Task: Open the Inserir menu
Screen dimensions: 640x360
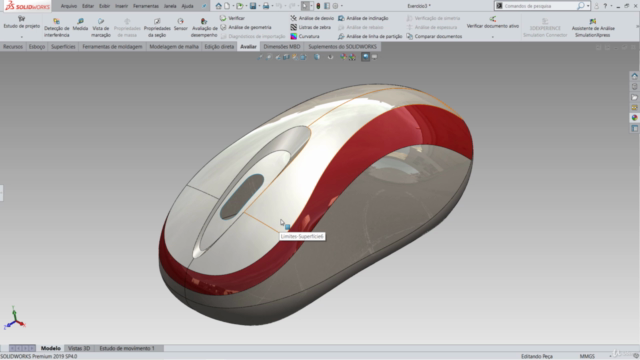Action: pos(121,6)
